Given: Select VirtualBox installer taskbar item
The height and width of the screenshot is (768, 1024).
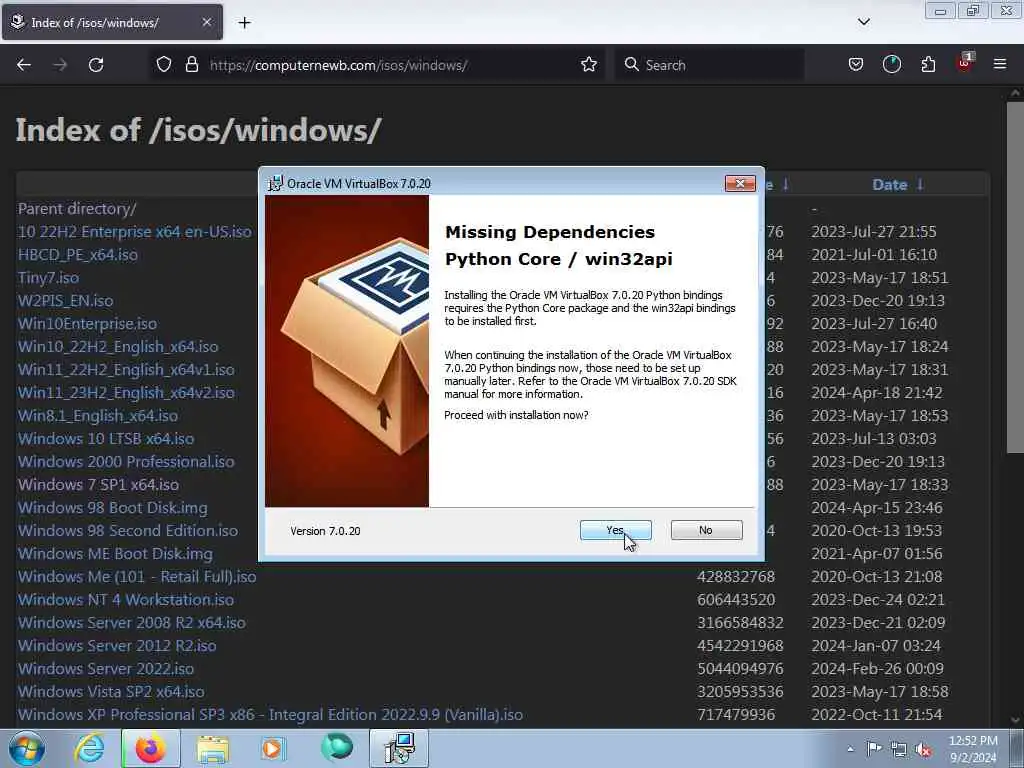Looking at the screenshot, I should pos(399,749).
